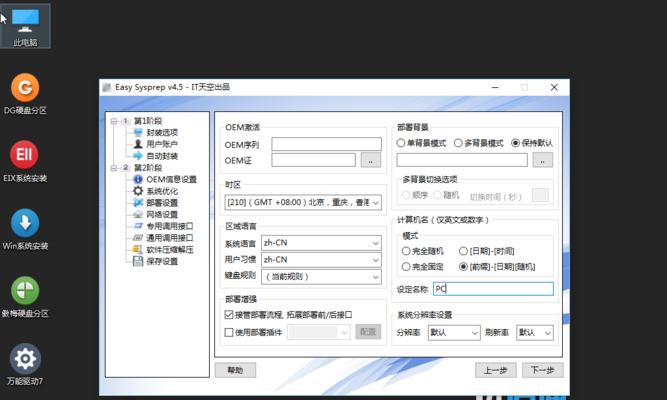Select 单背景模式 radio button
Viewport: 667px width, 400px height.
coord(401,143)
